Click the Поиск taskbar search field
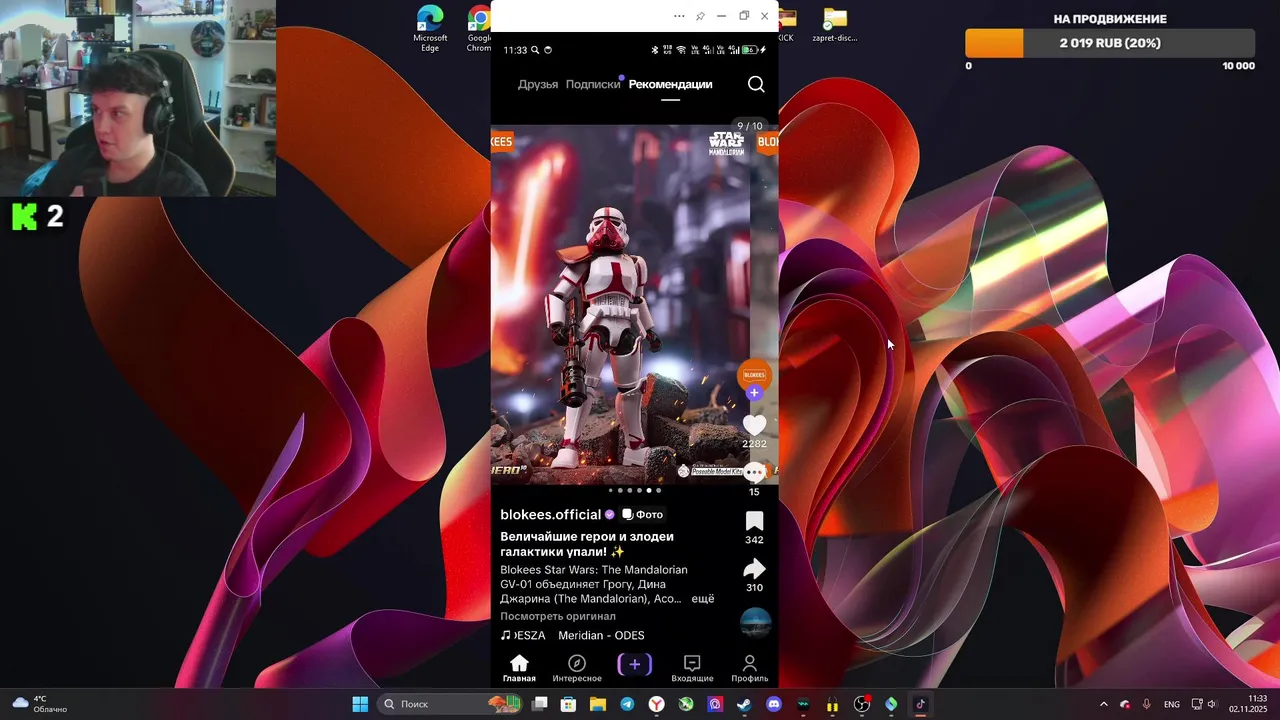 [x=450, y=704]
